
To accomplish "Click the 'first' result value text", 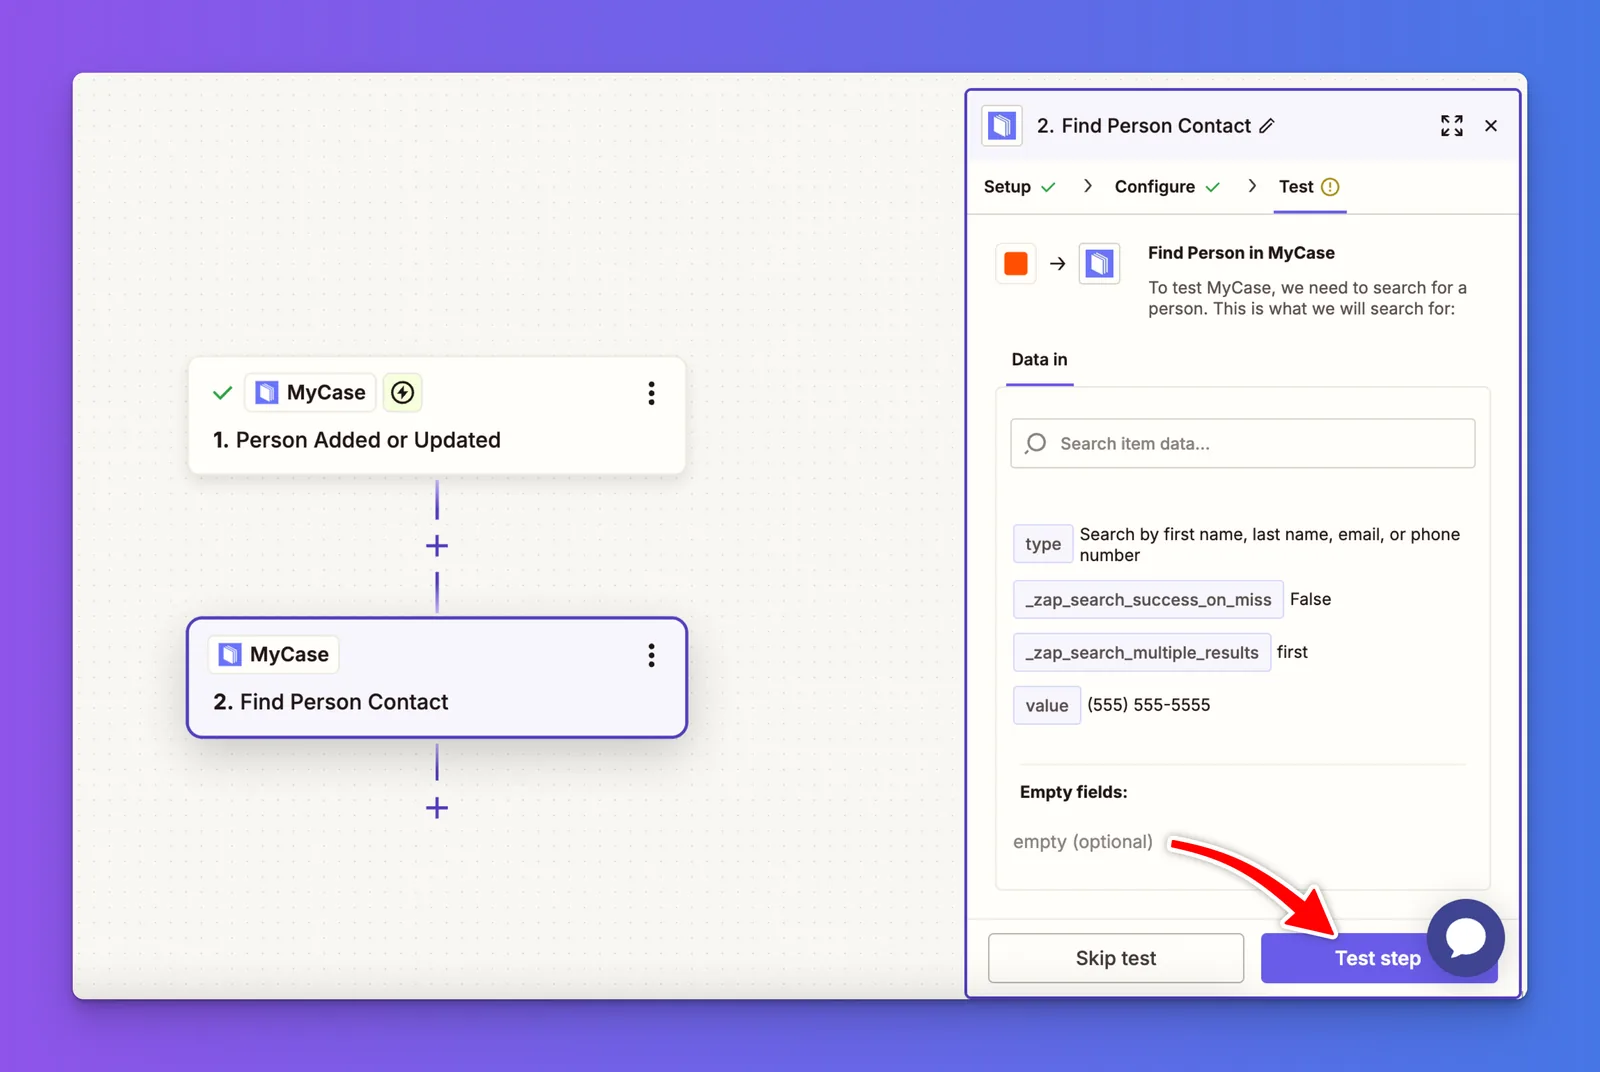I will tap(1292, 652).
